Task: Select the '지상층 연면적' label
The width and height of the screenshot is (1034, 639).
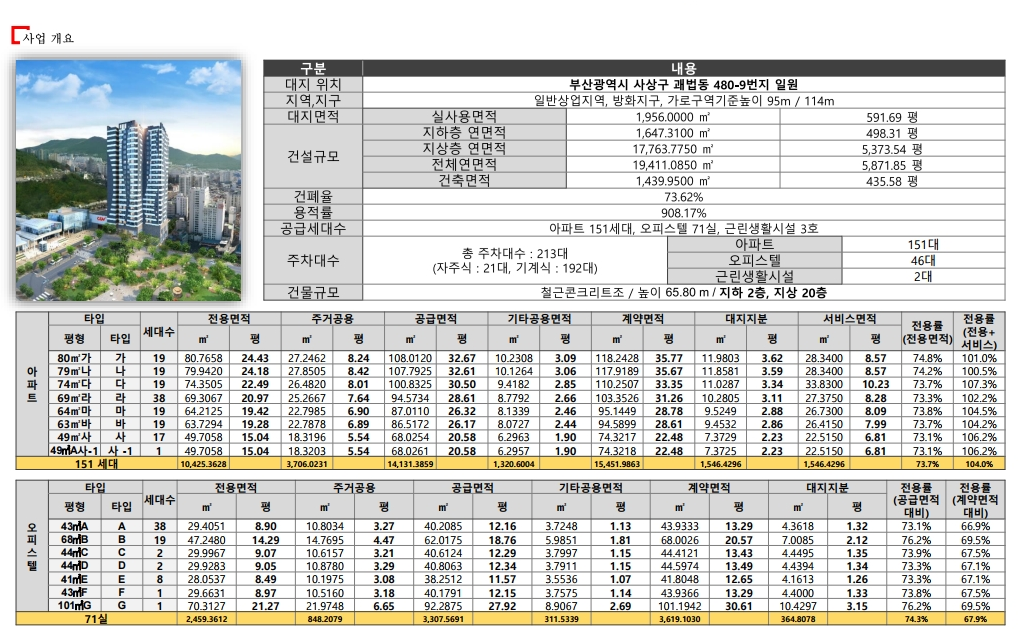Action: point(464,148)
